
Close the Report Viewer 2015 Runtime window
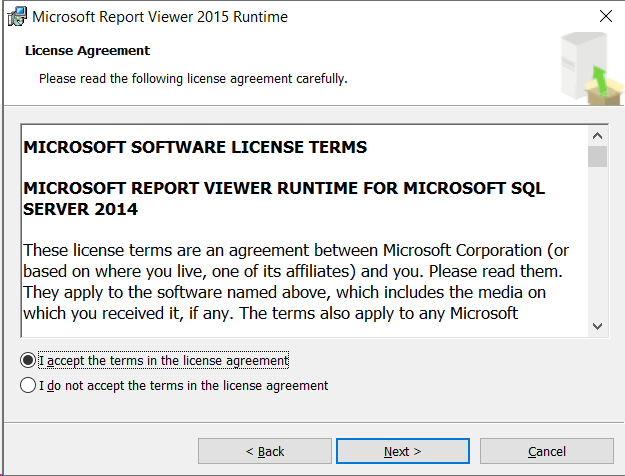click(606, 16)
